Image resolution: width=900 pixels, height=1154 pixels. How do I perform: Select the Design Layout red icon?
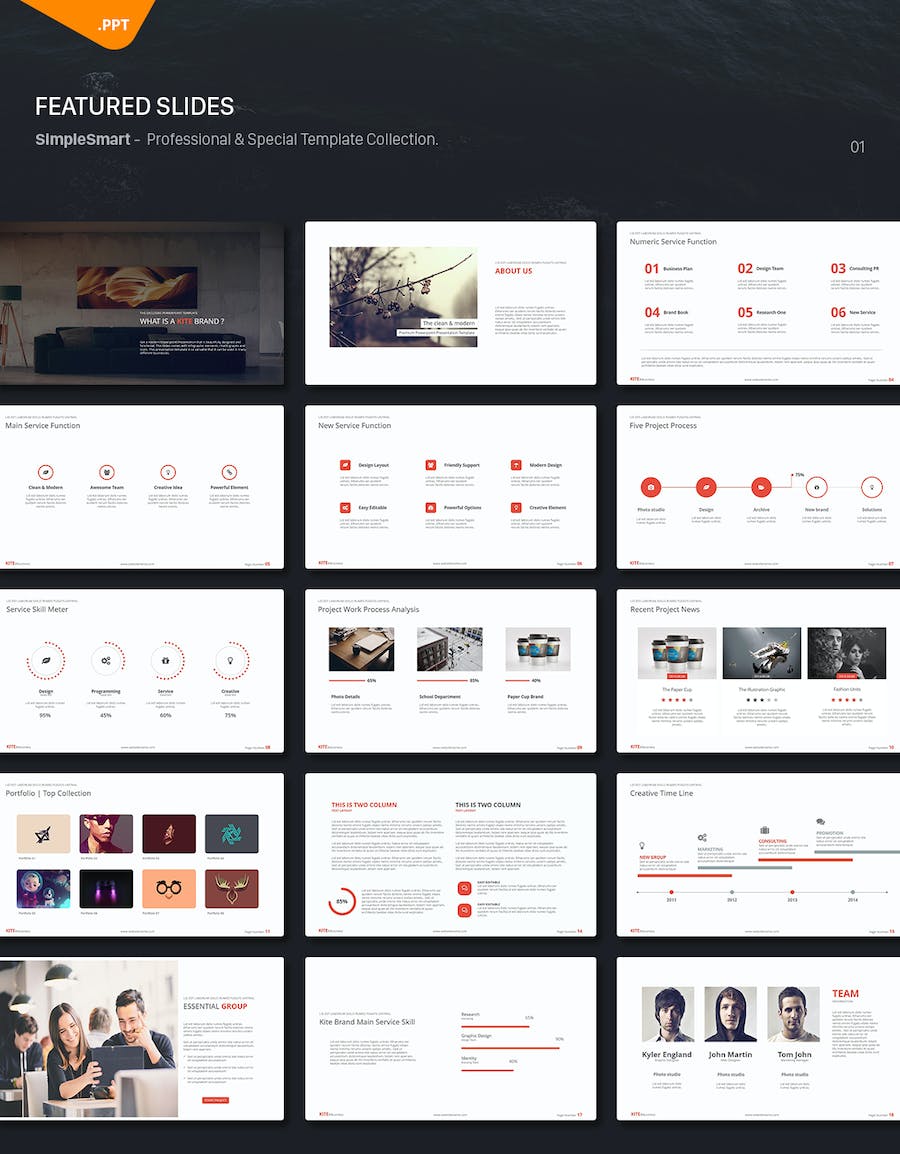tap(345, 465)
